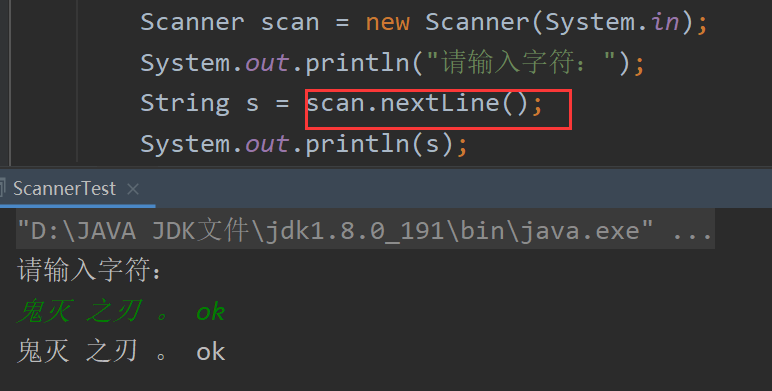The width and height of the screenshot is (772, 391).
Task: Click the 'String s' variable declaration
Action: point(199,104)
